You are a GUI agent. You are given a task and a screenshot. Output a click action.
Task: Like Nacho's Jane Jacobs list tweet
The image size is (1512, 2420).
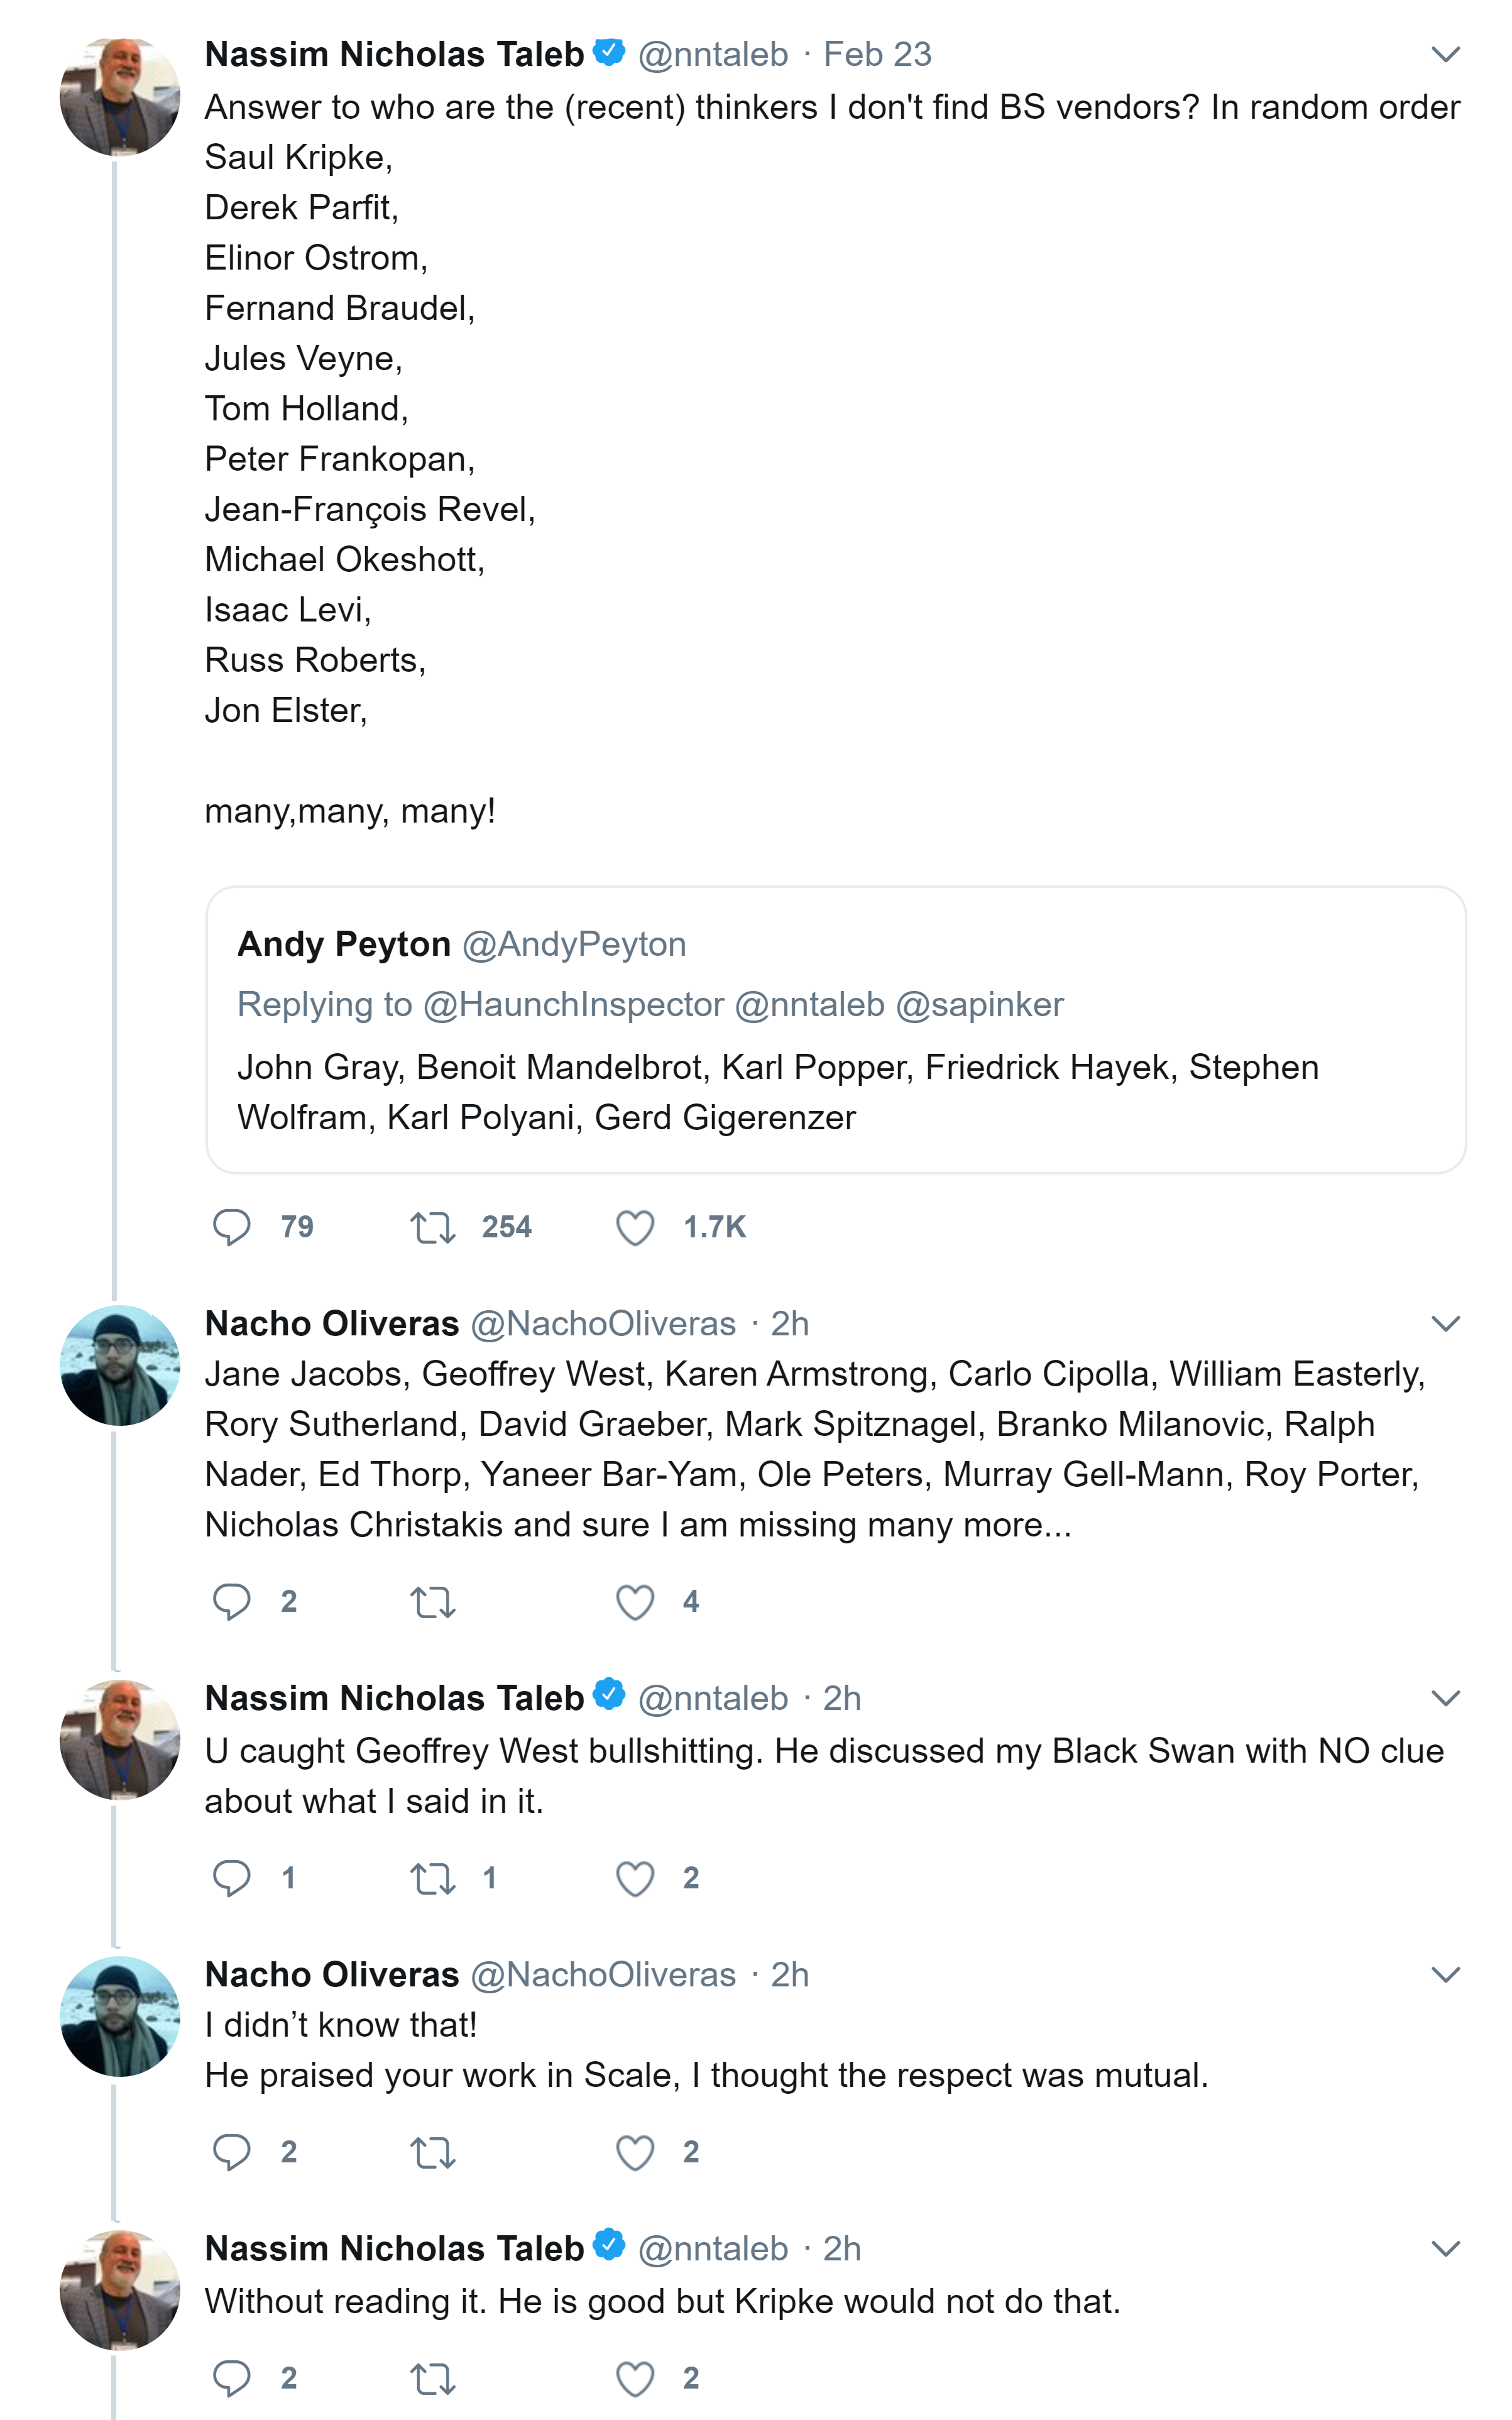tap(635, 1601)
